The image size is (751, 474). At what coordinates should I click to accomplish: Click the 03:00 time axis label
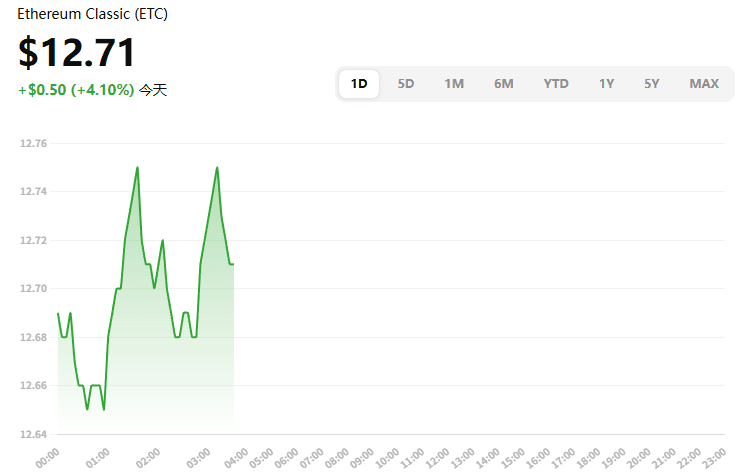pos(198,458)
